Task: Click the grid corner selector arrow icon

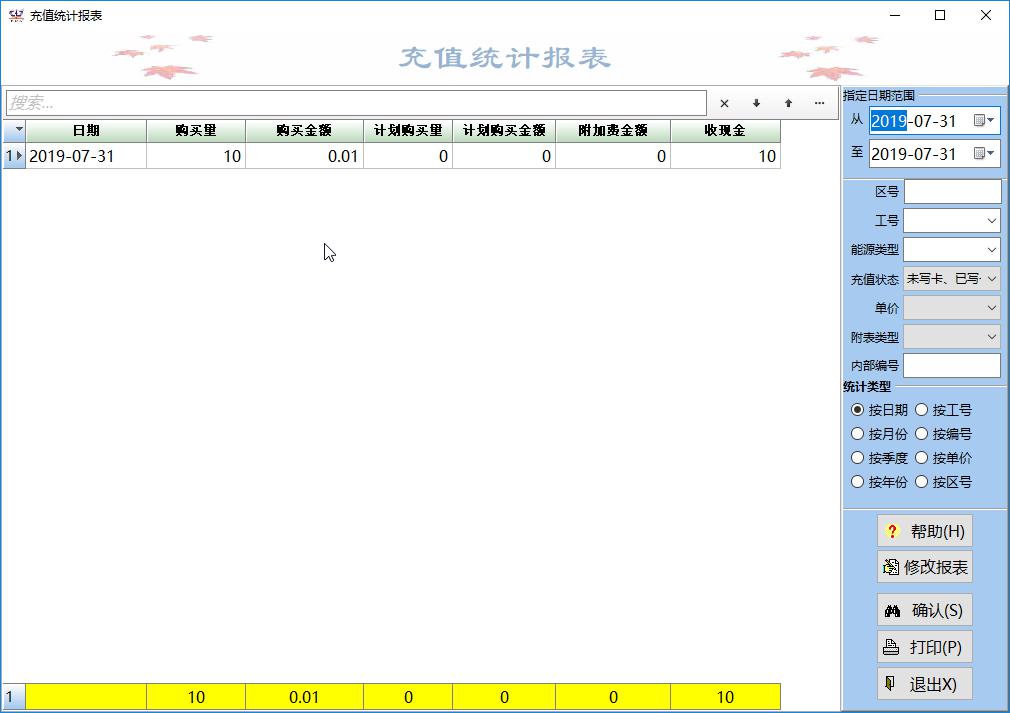Action: click(x=14, y=131)
